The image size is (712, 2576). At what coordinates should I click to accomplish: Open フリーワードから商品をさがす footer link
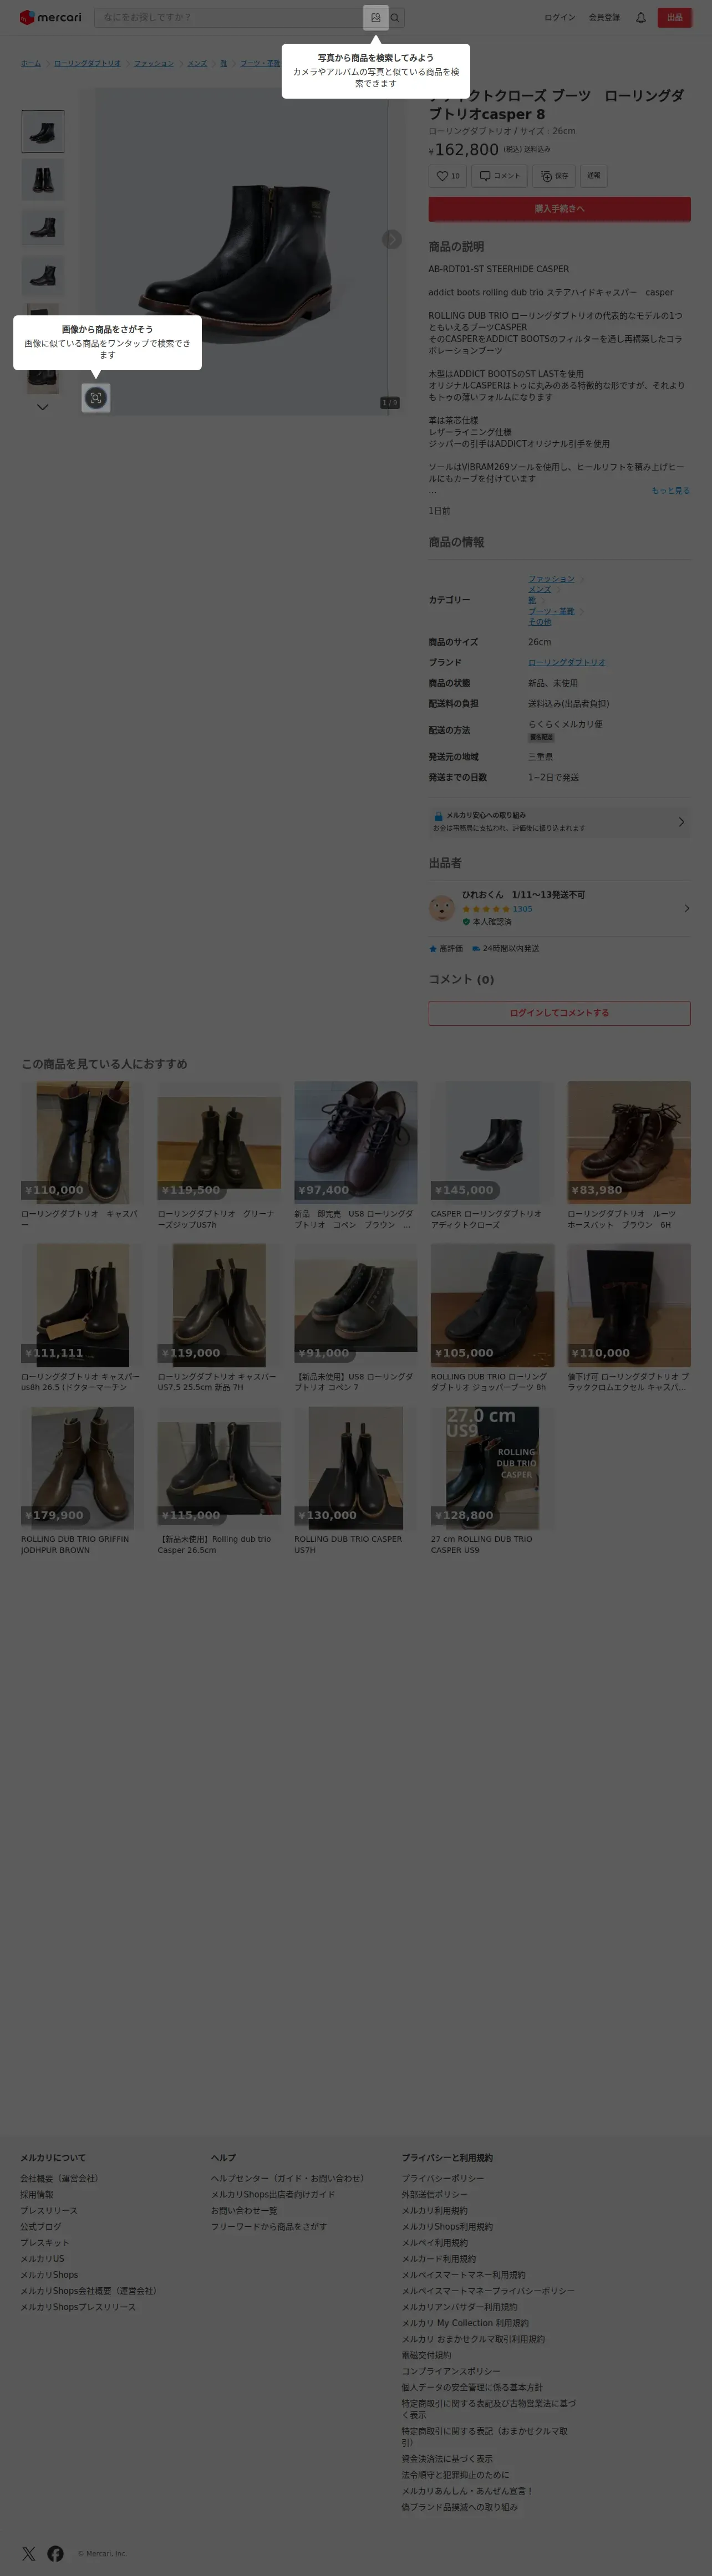(269, 2226)
